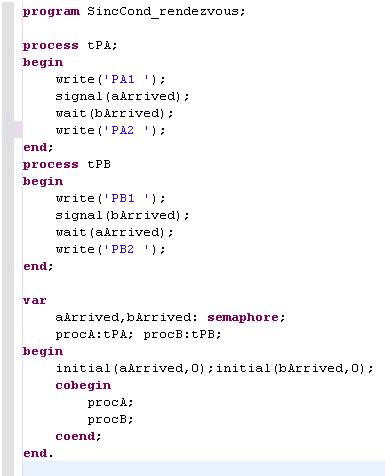Click the 'semaphore' type keyword
The image size is (385, 476).
coord(243,317)
